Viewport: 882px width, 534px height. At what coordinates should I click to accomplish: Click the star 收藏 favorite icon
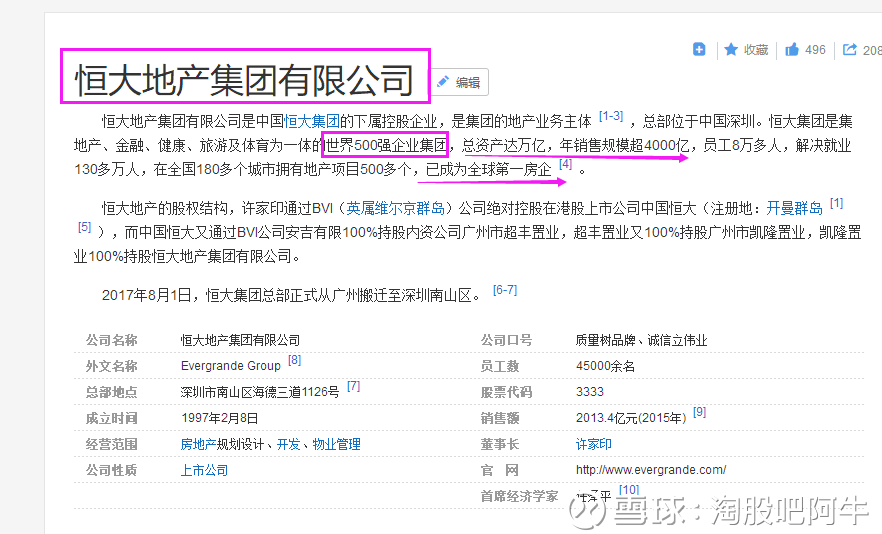coord(731,50)
